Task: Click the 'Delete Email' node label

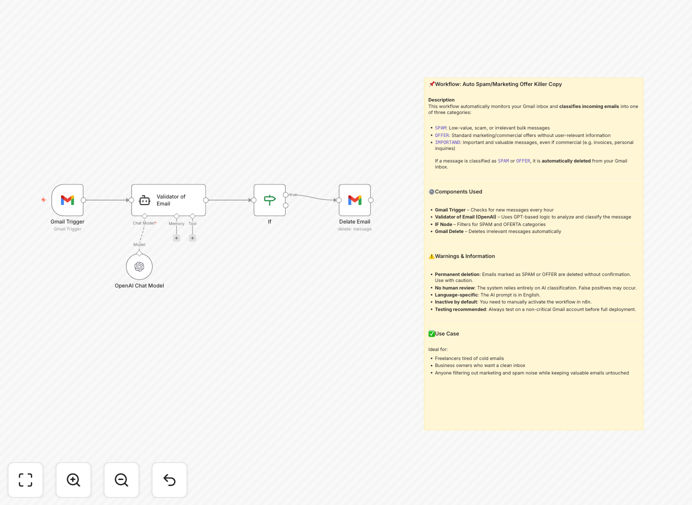Action: (x=355, y=222)
